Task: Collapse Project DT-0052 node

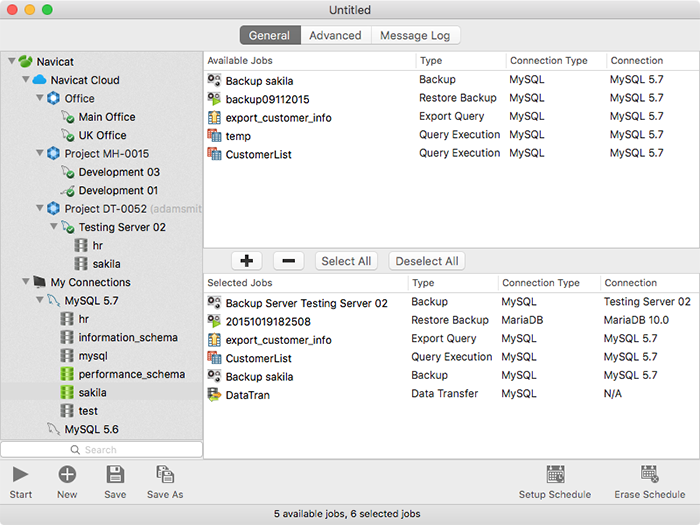Action: point(40,208)
